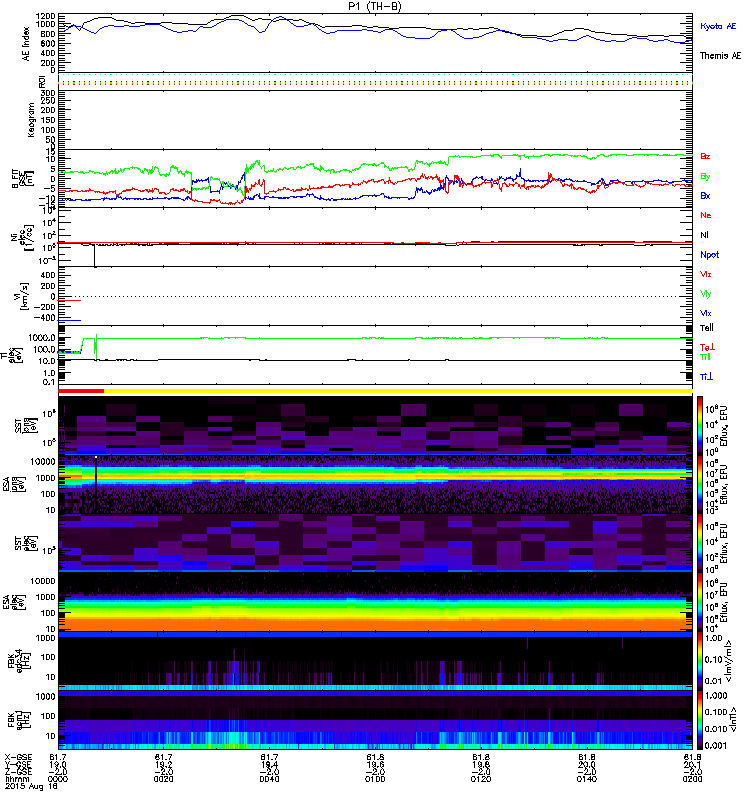Viewport: 750px width, 800px height.
Task: Click the nT color scale bar
Action: 700,720
